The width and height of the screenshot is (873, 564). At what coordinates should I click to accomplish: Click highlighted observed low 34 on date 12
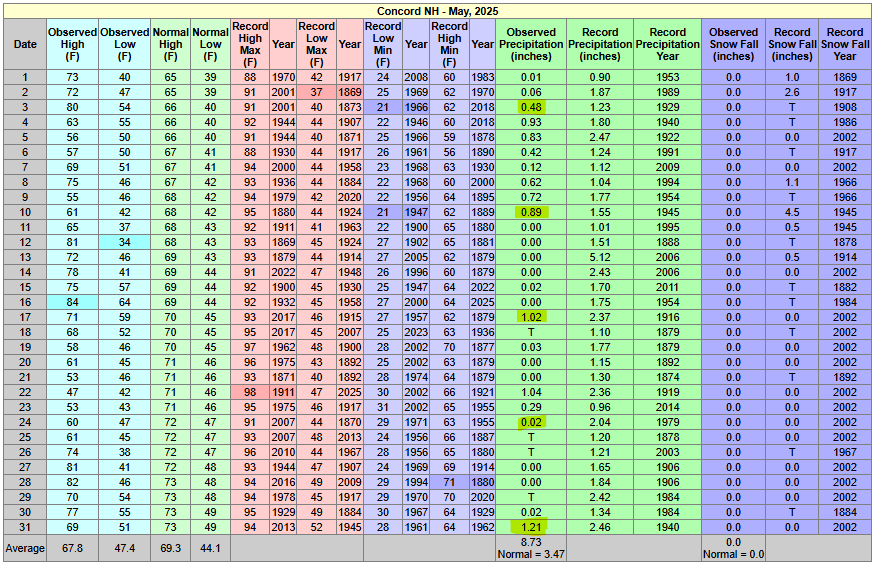point(125,242)
